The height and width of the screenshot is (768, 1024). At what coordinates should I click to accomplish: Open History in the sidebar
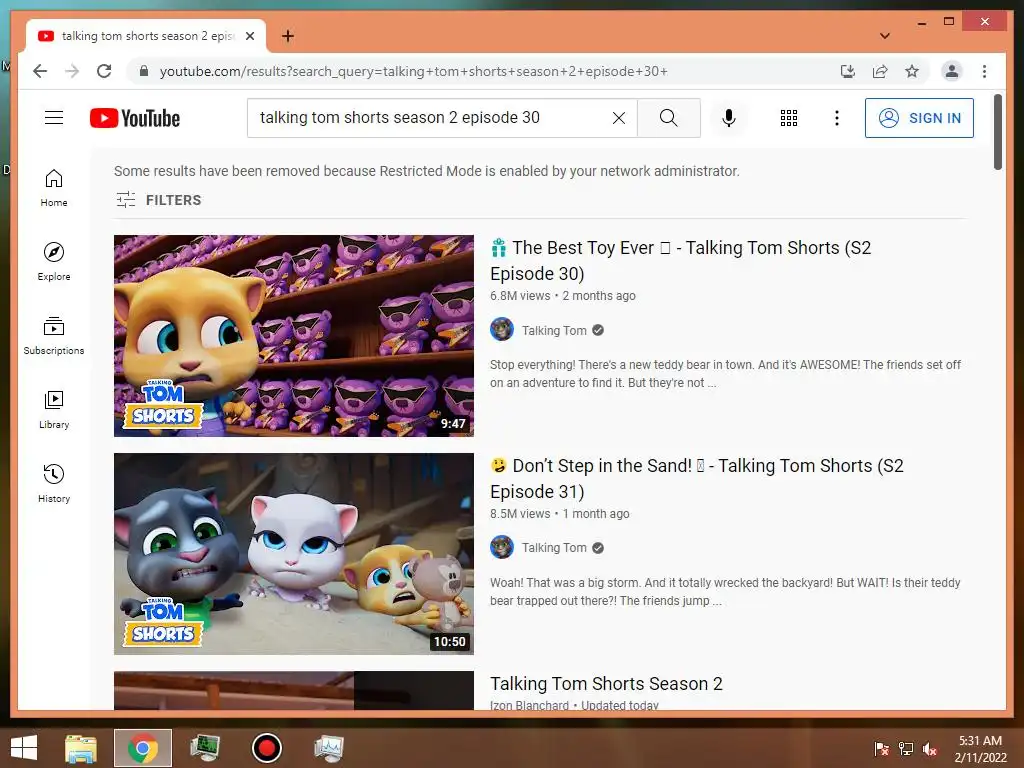(54, 484)
